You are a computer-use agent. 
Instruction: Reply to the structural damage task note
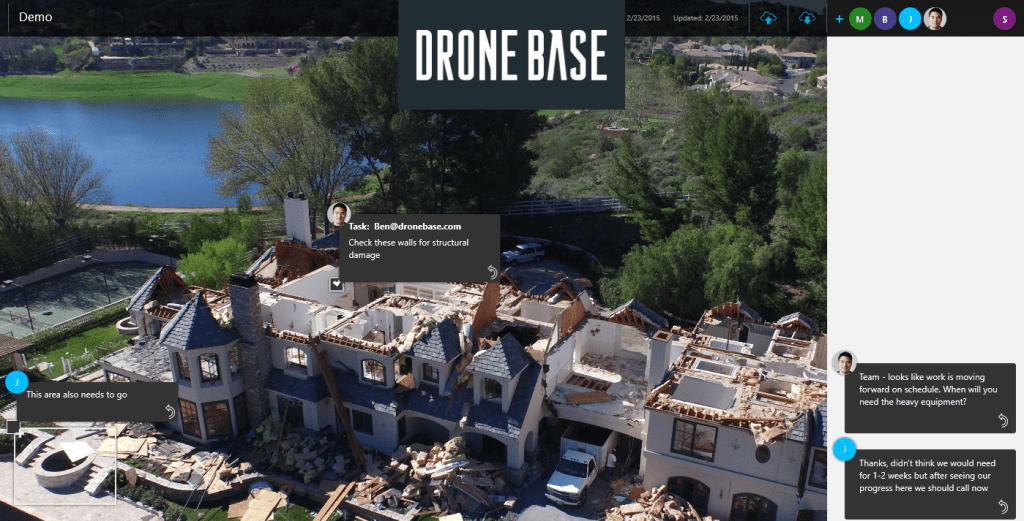pos(492,272)
